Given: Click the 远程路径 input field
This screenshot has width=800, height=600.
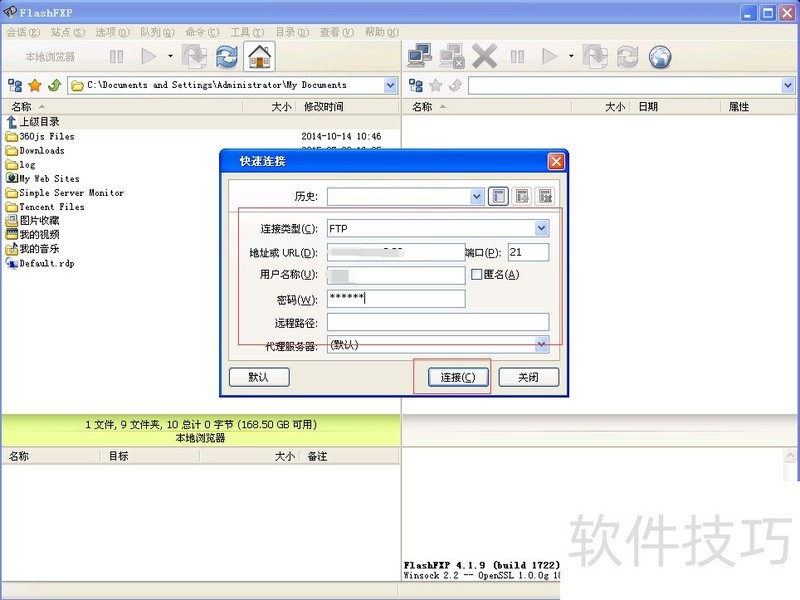Looking at the screenshot, I should 437,322.
